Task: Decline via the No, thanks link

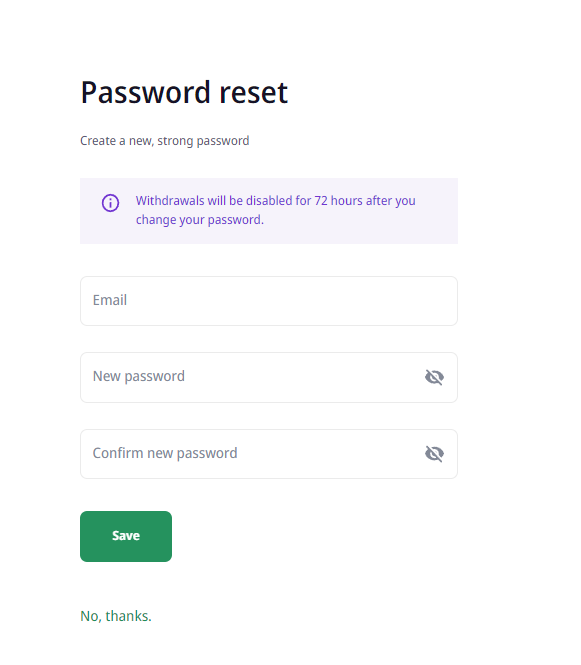Action: (x=116, y=616)
